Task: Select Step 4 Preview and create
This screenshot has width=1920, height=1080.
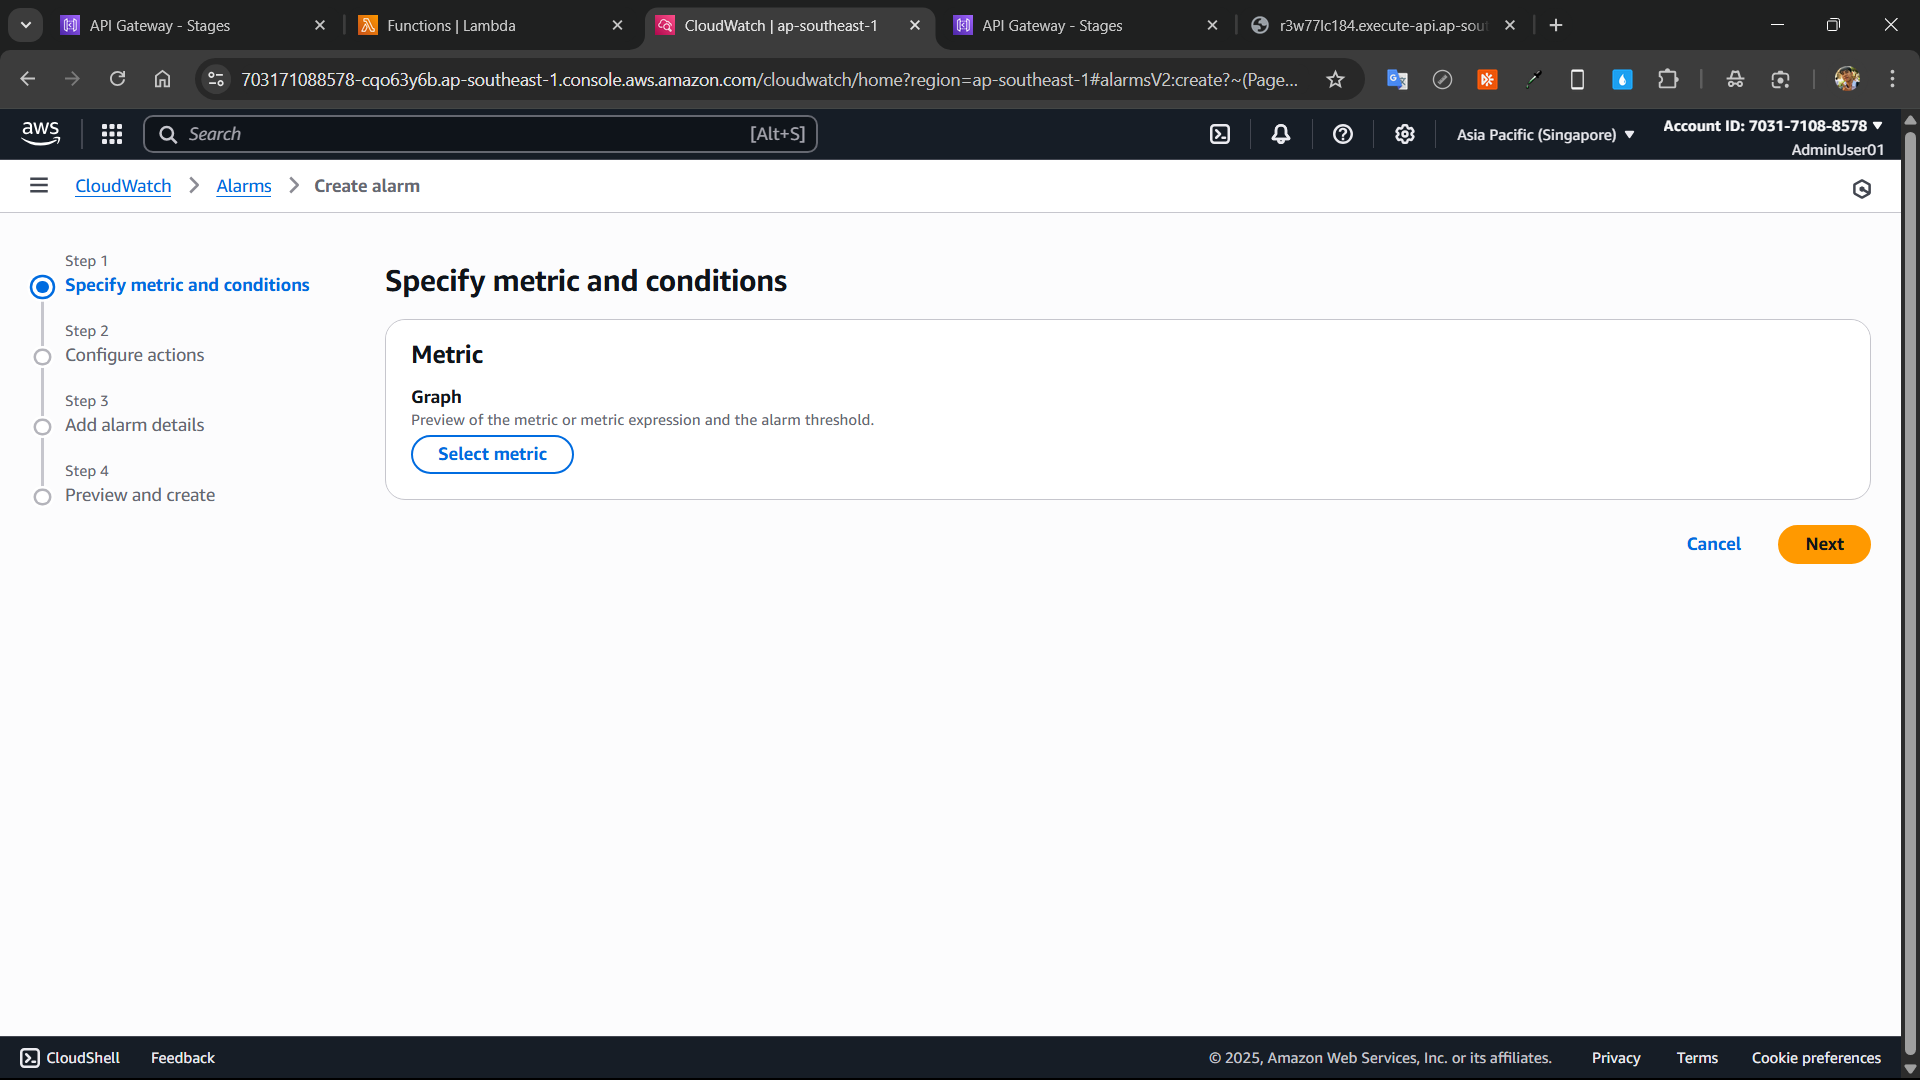Action: [140, 495]
